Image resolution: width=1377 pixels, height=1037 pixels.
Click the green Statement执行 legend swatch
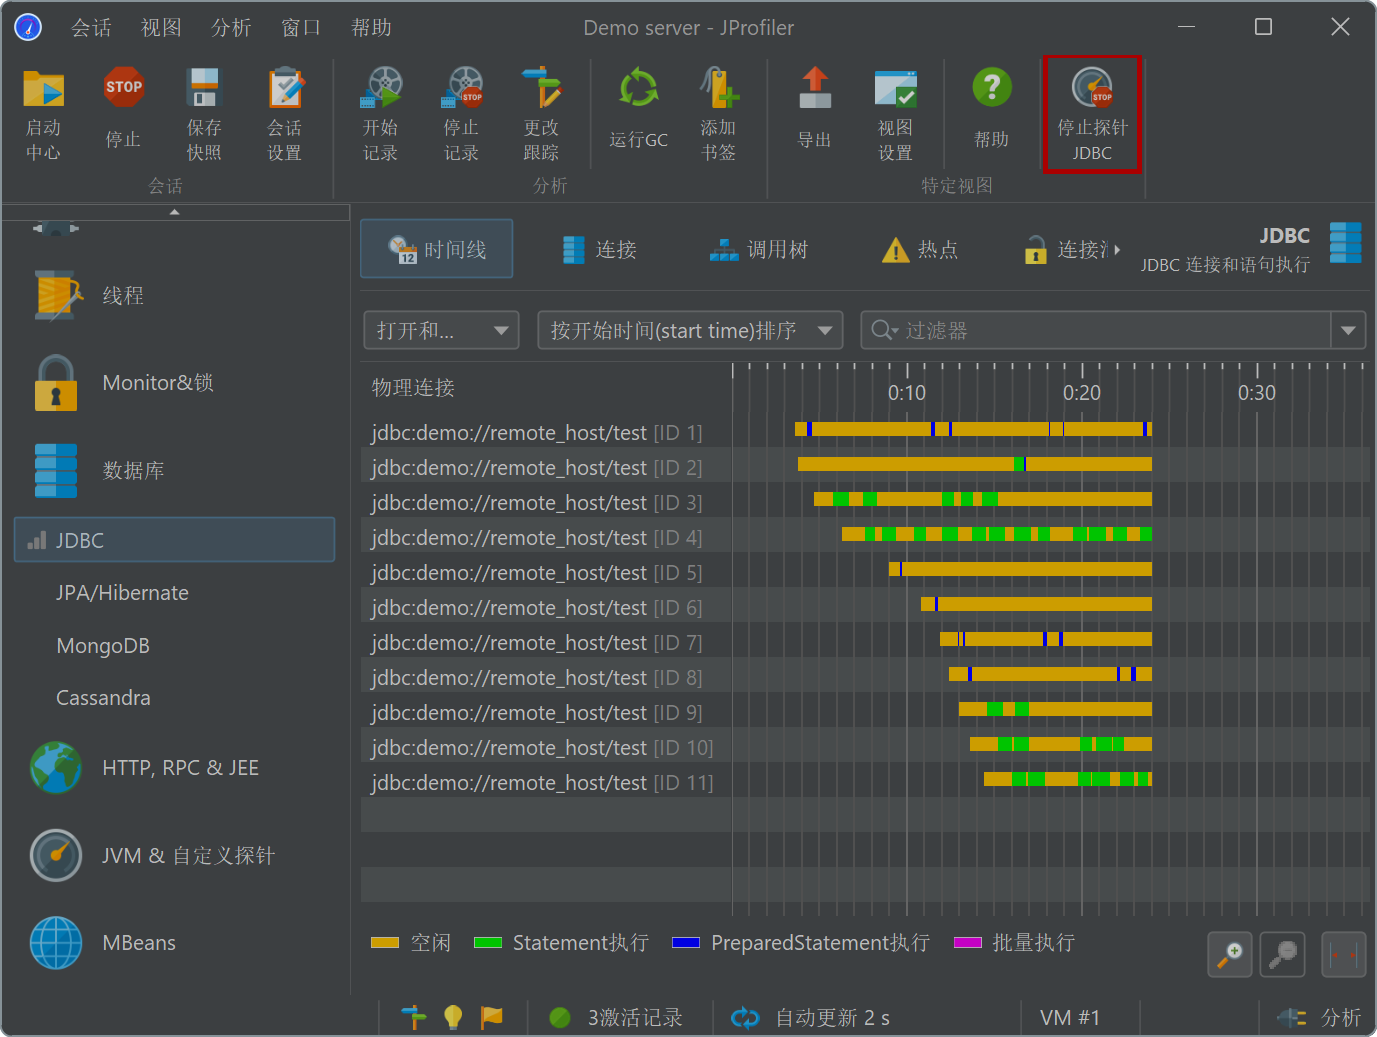click(488, 943)
